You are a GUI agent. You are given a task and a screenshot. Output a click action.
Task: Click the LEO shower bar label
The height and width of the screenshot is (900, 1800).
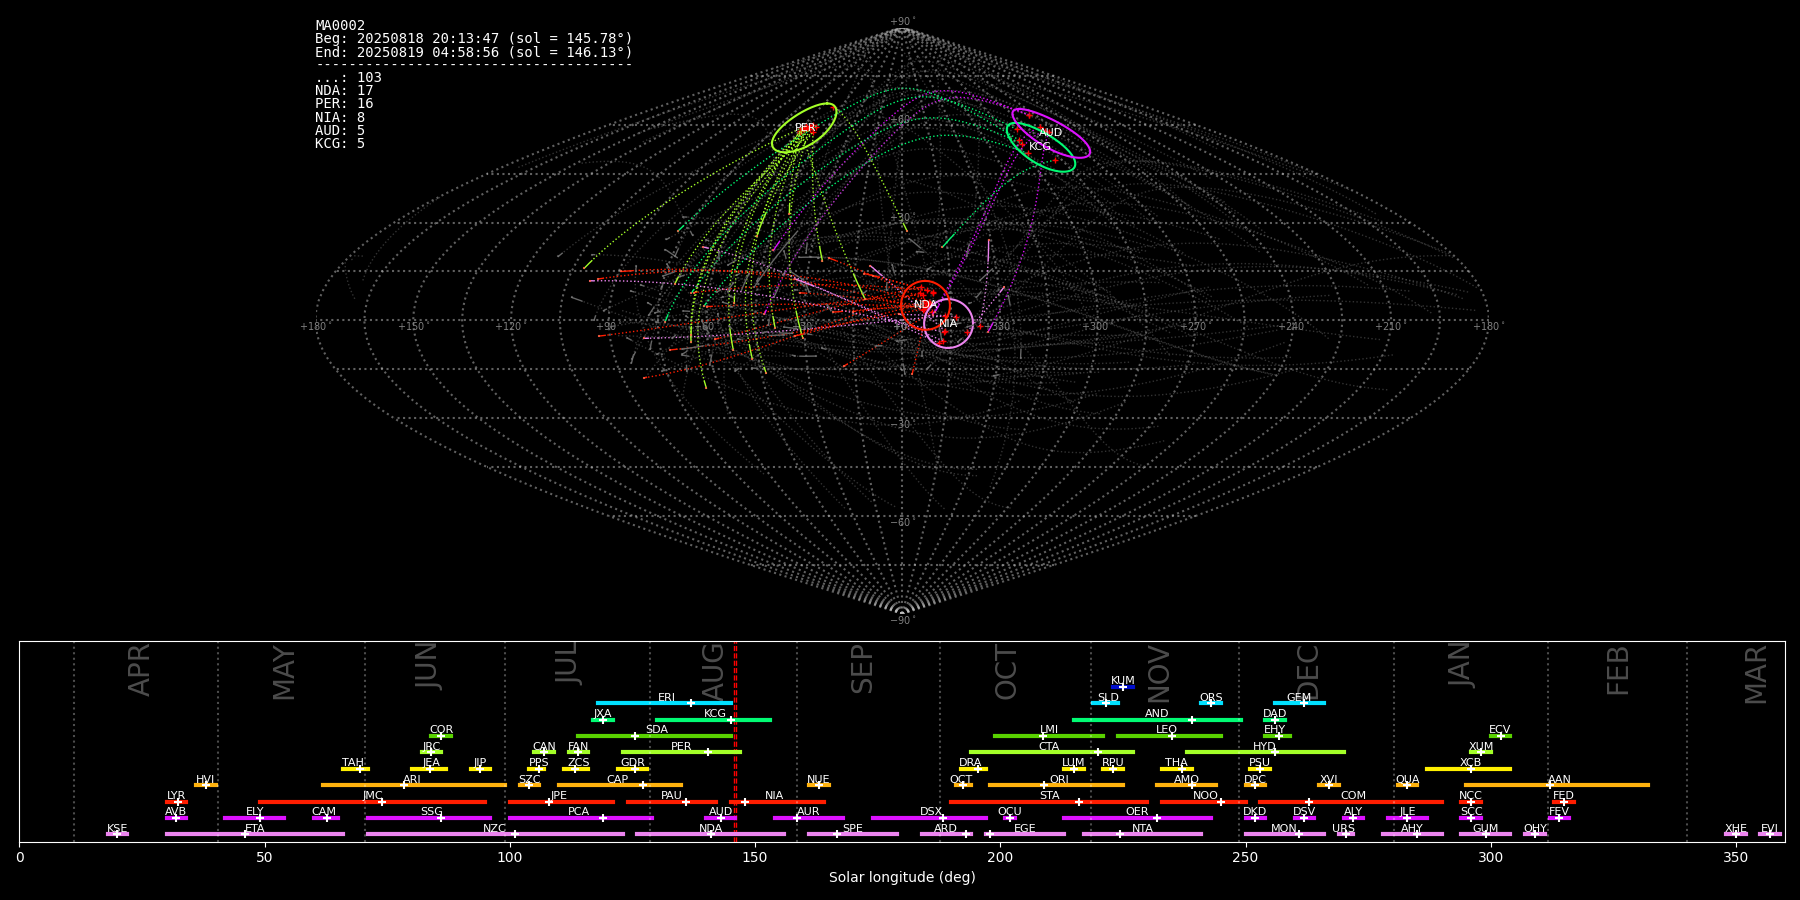(1167, 730)
